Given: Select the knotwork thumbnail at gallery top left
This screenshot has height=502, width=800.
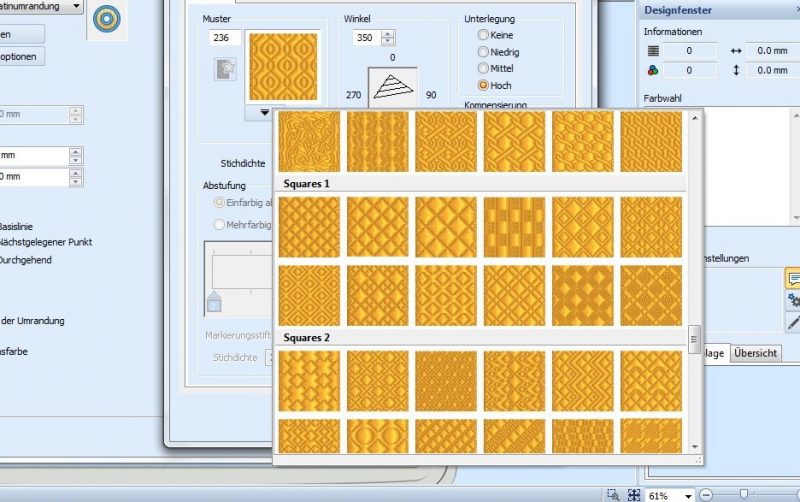Looking at the screenshot, I should click(309, 141).
